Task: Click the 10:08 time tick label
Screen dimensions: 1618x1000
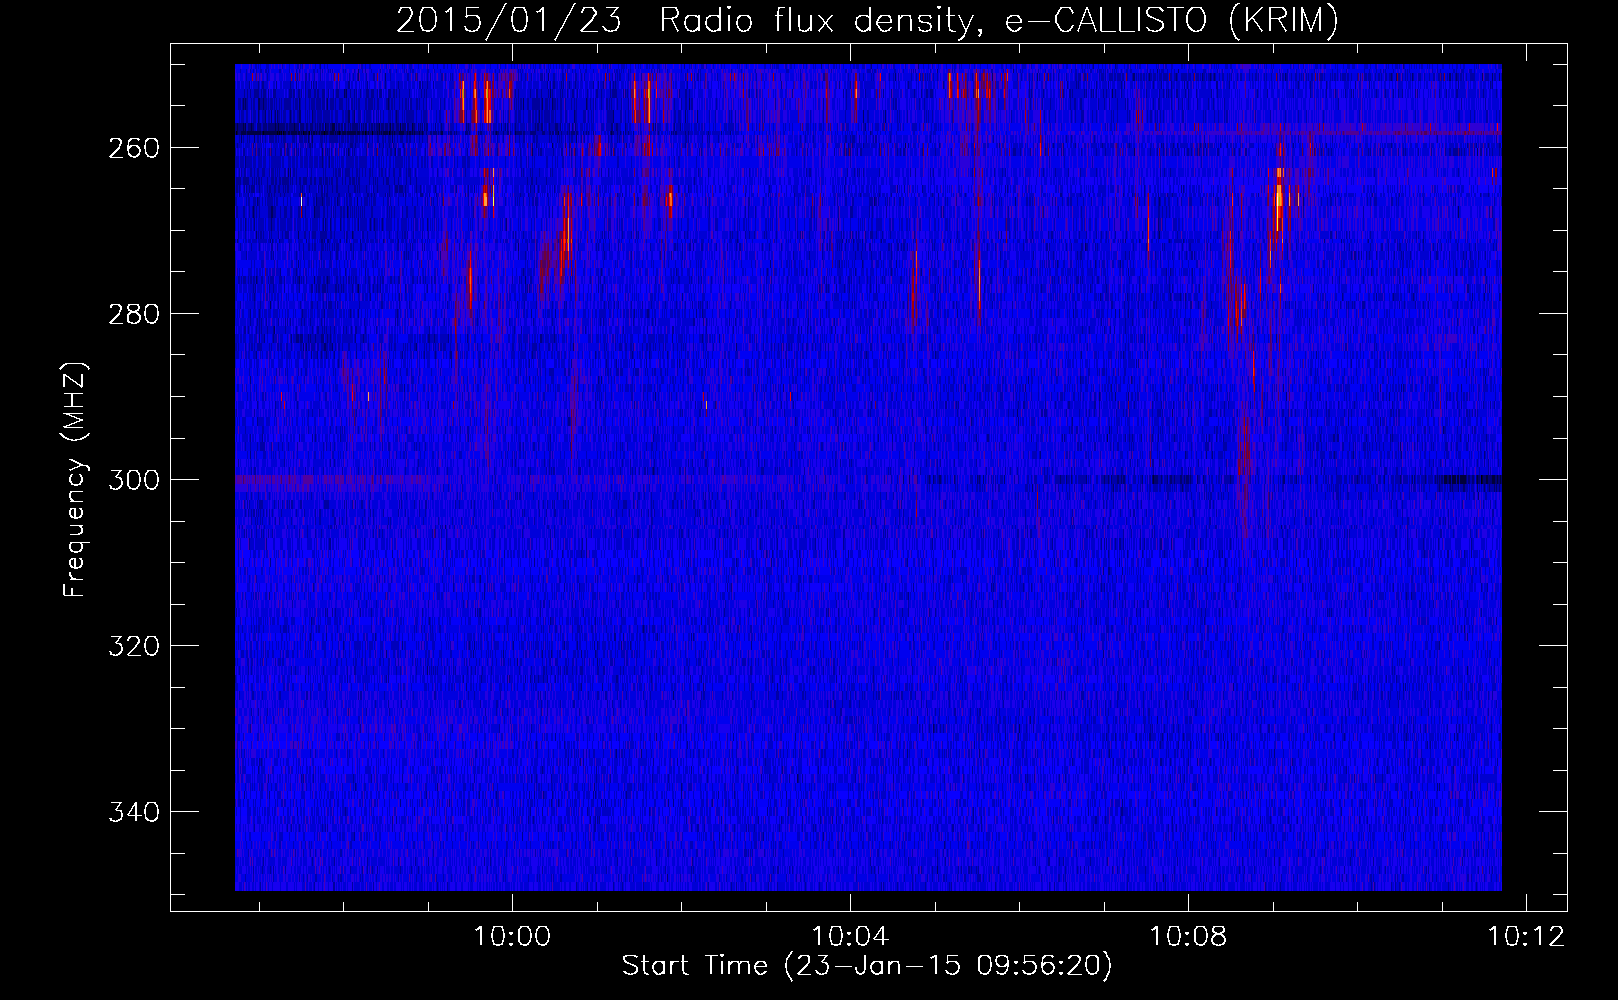Action: tap(1188, 937)
